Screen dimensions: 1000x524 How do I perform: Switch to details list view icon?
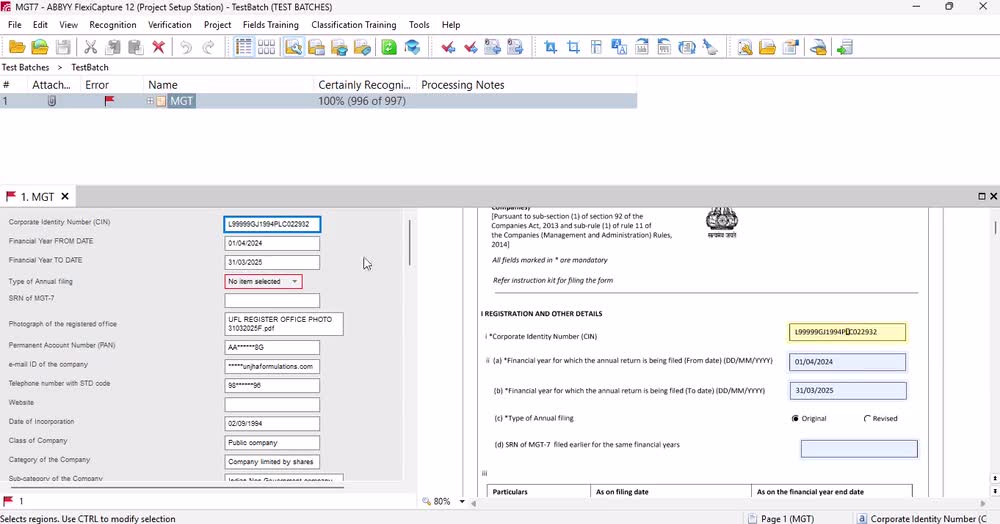tap(243, 47)
